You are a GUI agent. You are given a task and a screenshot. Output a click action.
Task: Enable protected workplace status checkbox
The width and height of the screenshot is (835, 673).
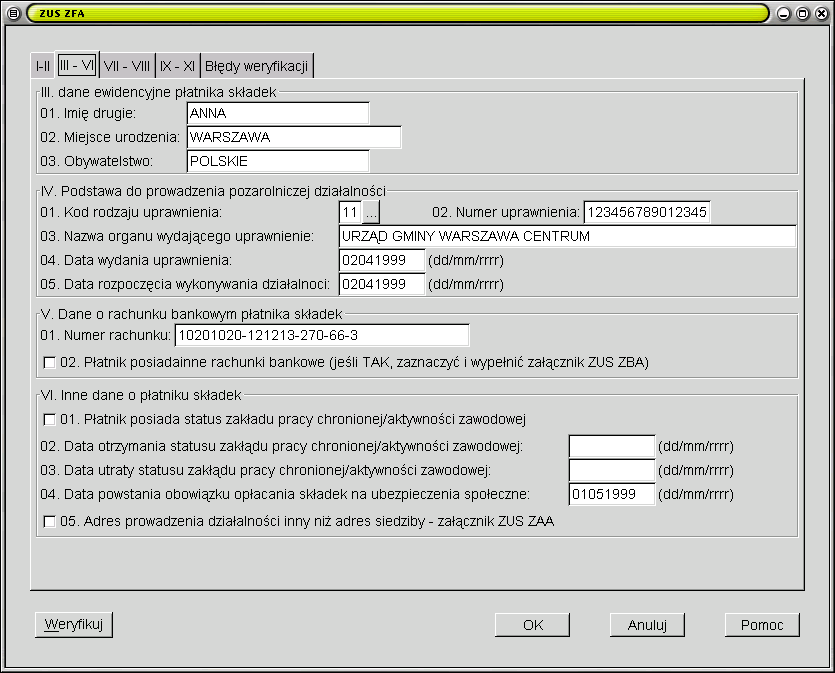pos(49,418)
